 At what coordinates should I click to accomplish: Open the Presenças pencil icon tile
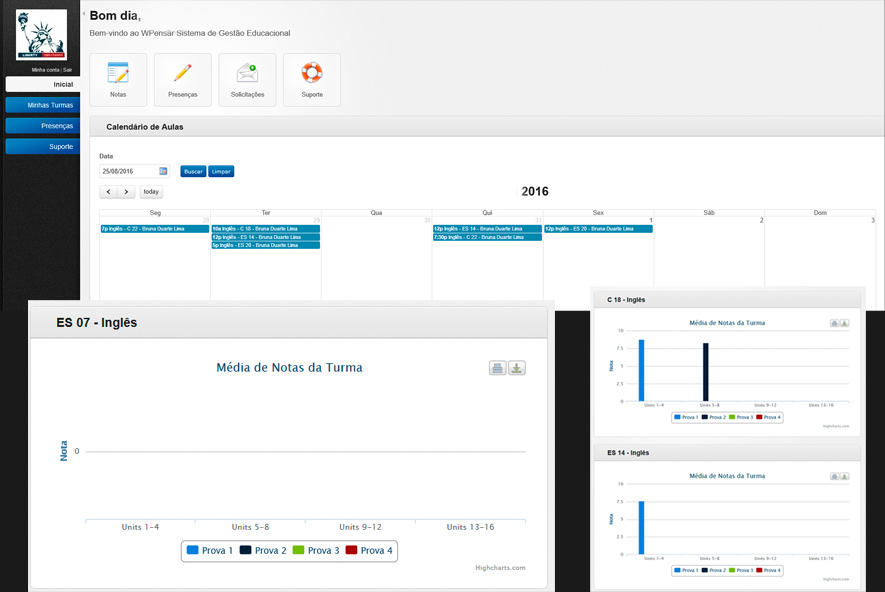182,79
